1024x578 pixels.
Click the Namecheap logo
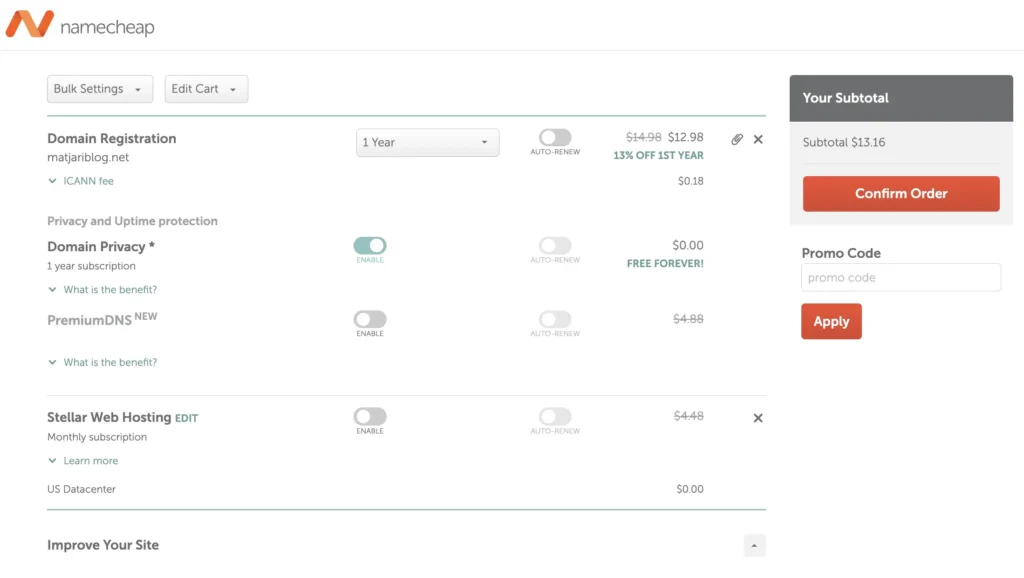(x=80, y=25)
